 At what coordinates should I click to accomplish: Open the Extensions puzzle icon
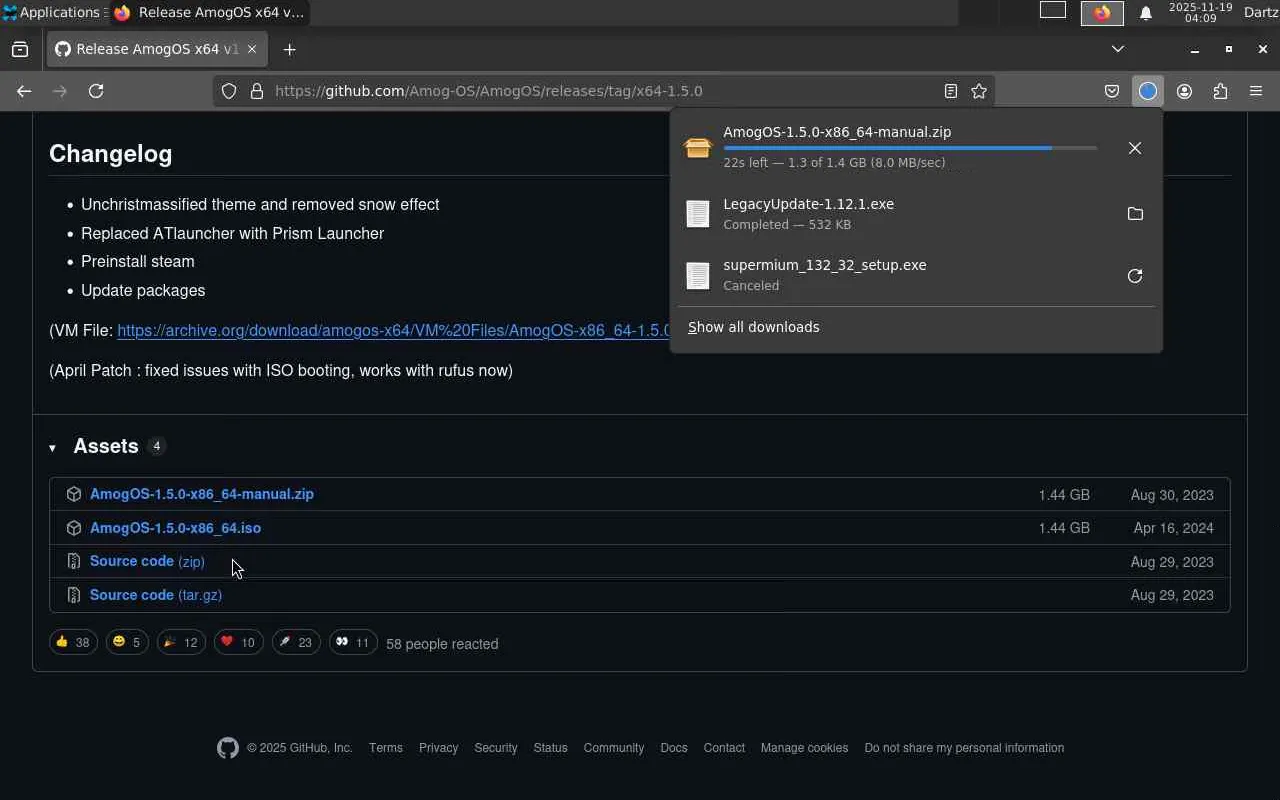[x=1220, y=91]
